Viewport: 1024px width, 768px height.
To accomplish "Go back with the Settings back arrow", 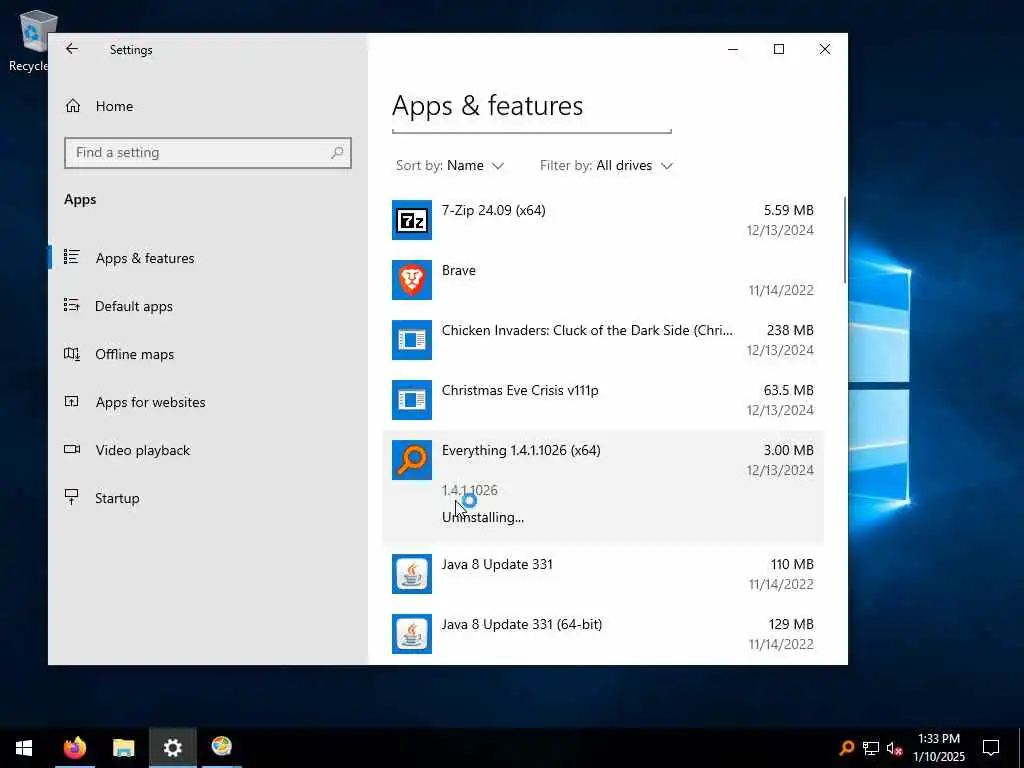I will [x=72, y=49].
